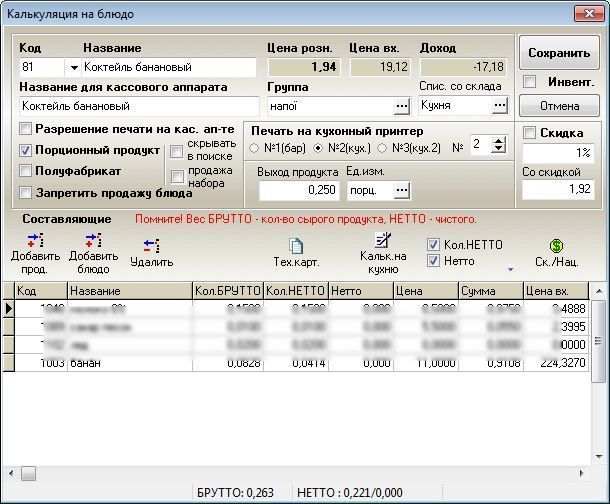Click the Ск./Нац. dollar icon
Viewport: 610px width, 504px height.
point(556,246)
